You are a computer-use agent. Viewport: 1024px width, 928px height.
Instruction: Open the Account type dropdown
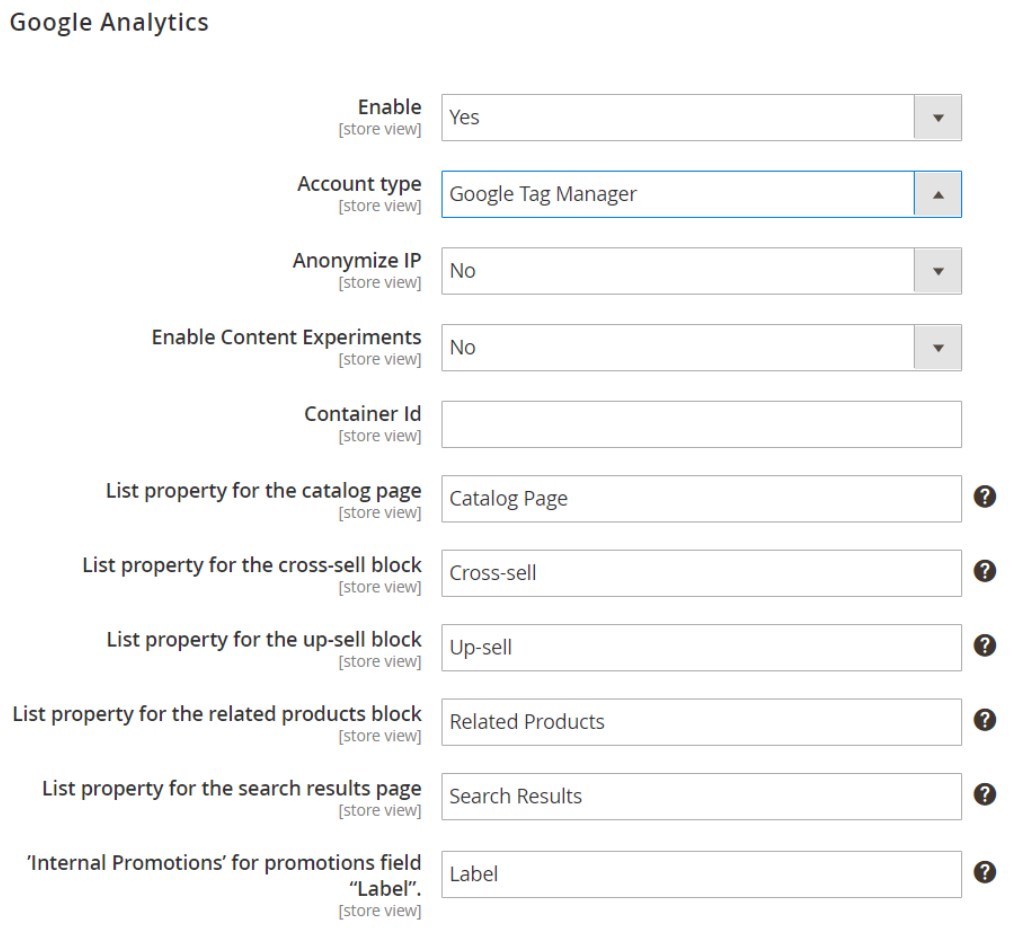(700, 194)
